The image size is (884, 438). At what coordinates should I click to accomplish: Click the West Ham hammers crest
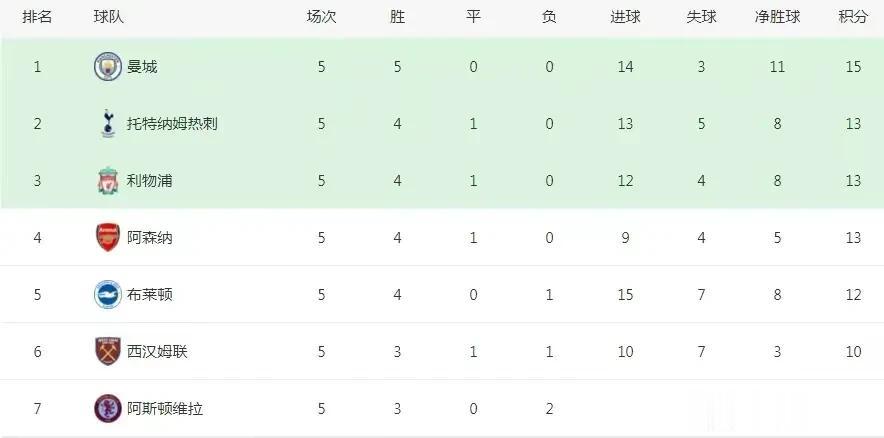[108, 351]
